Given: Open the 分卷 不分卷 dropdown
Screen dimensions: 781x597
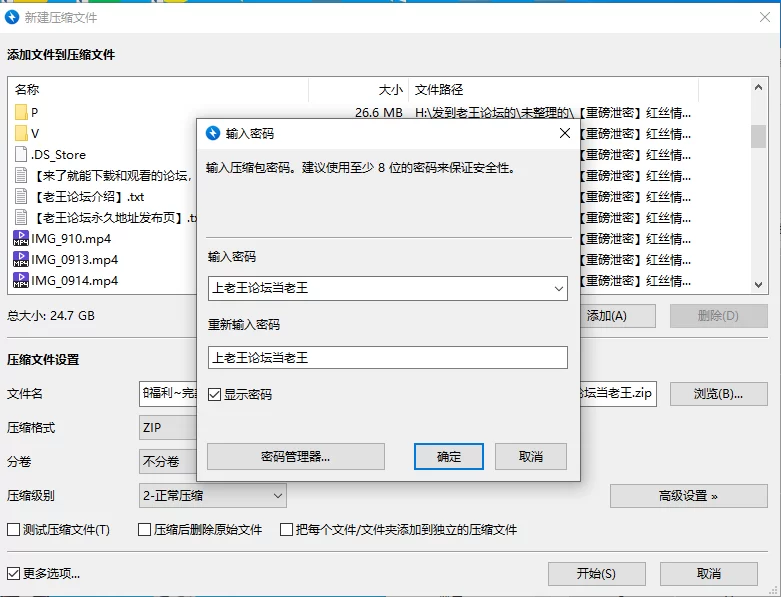Looking at the screenshot, I should pos(168,462).
